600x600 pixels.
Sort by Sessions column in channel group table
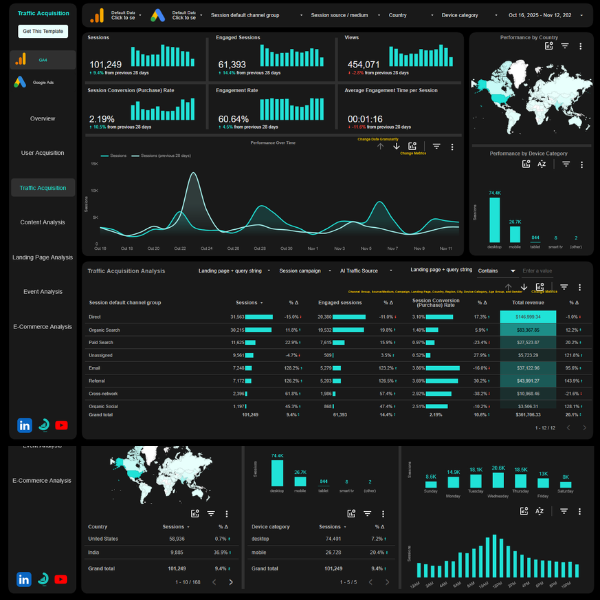tap(249, 303)
